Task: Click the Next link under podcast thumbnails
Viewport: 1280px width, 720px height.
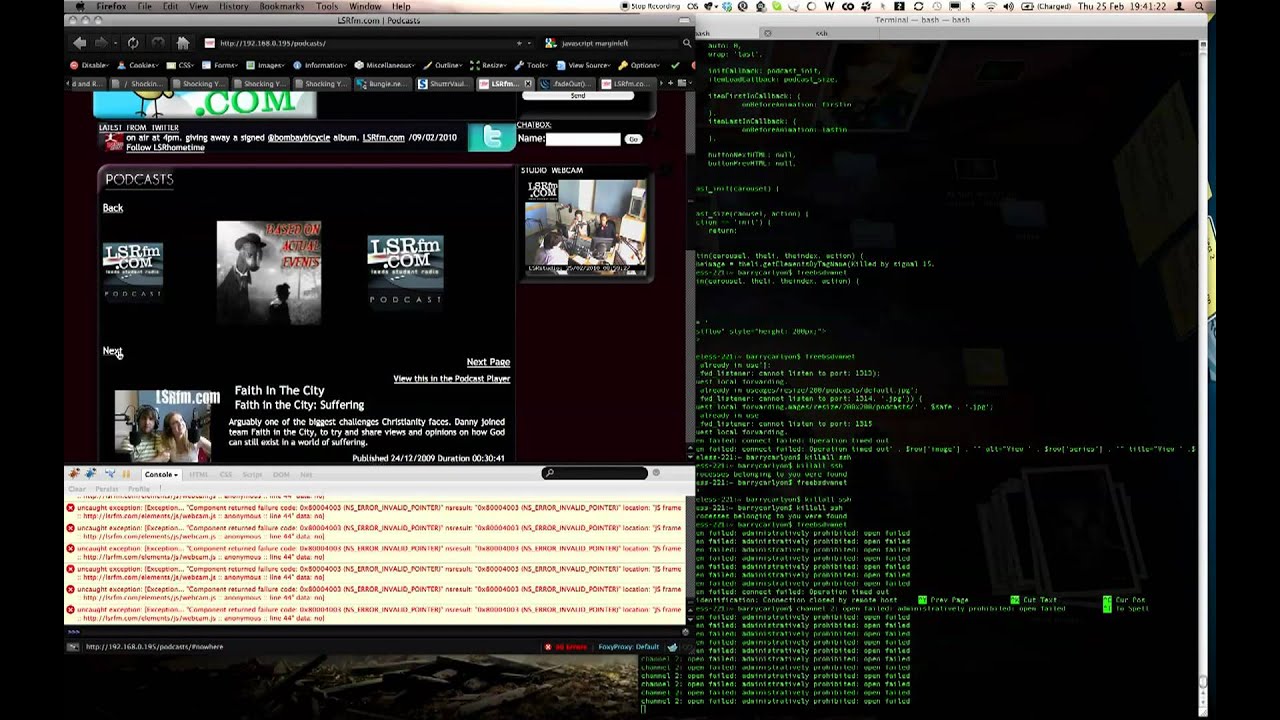Action: click(112, 351)
